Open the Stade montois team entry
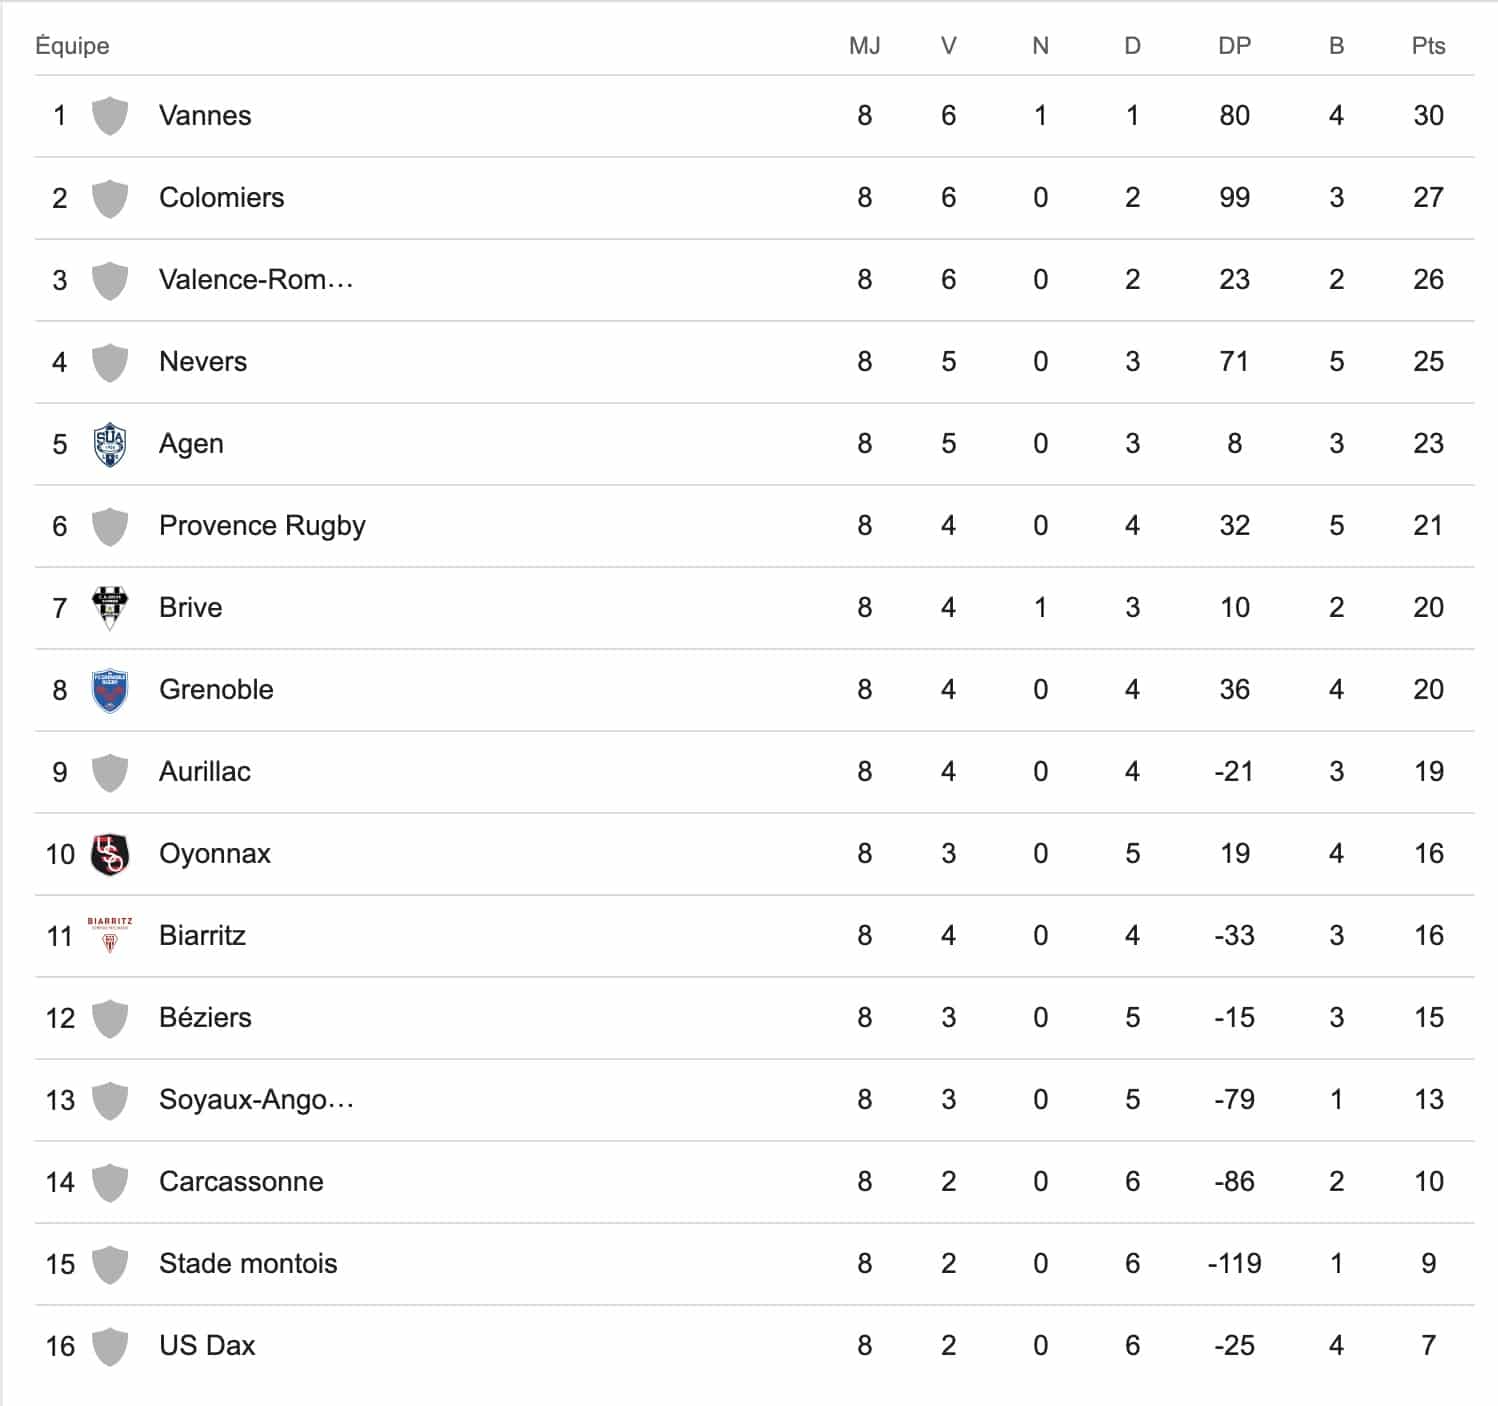This screenshot has width=1498, height=1406. [248, 1264]
